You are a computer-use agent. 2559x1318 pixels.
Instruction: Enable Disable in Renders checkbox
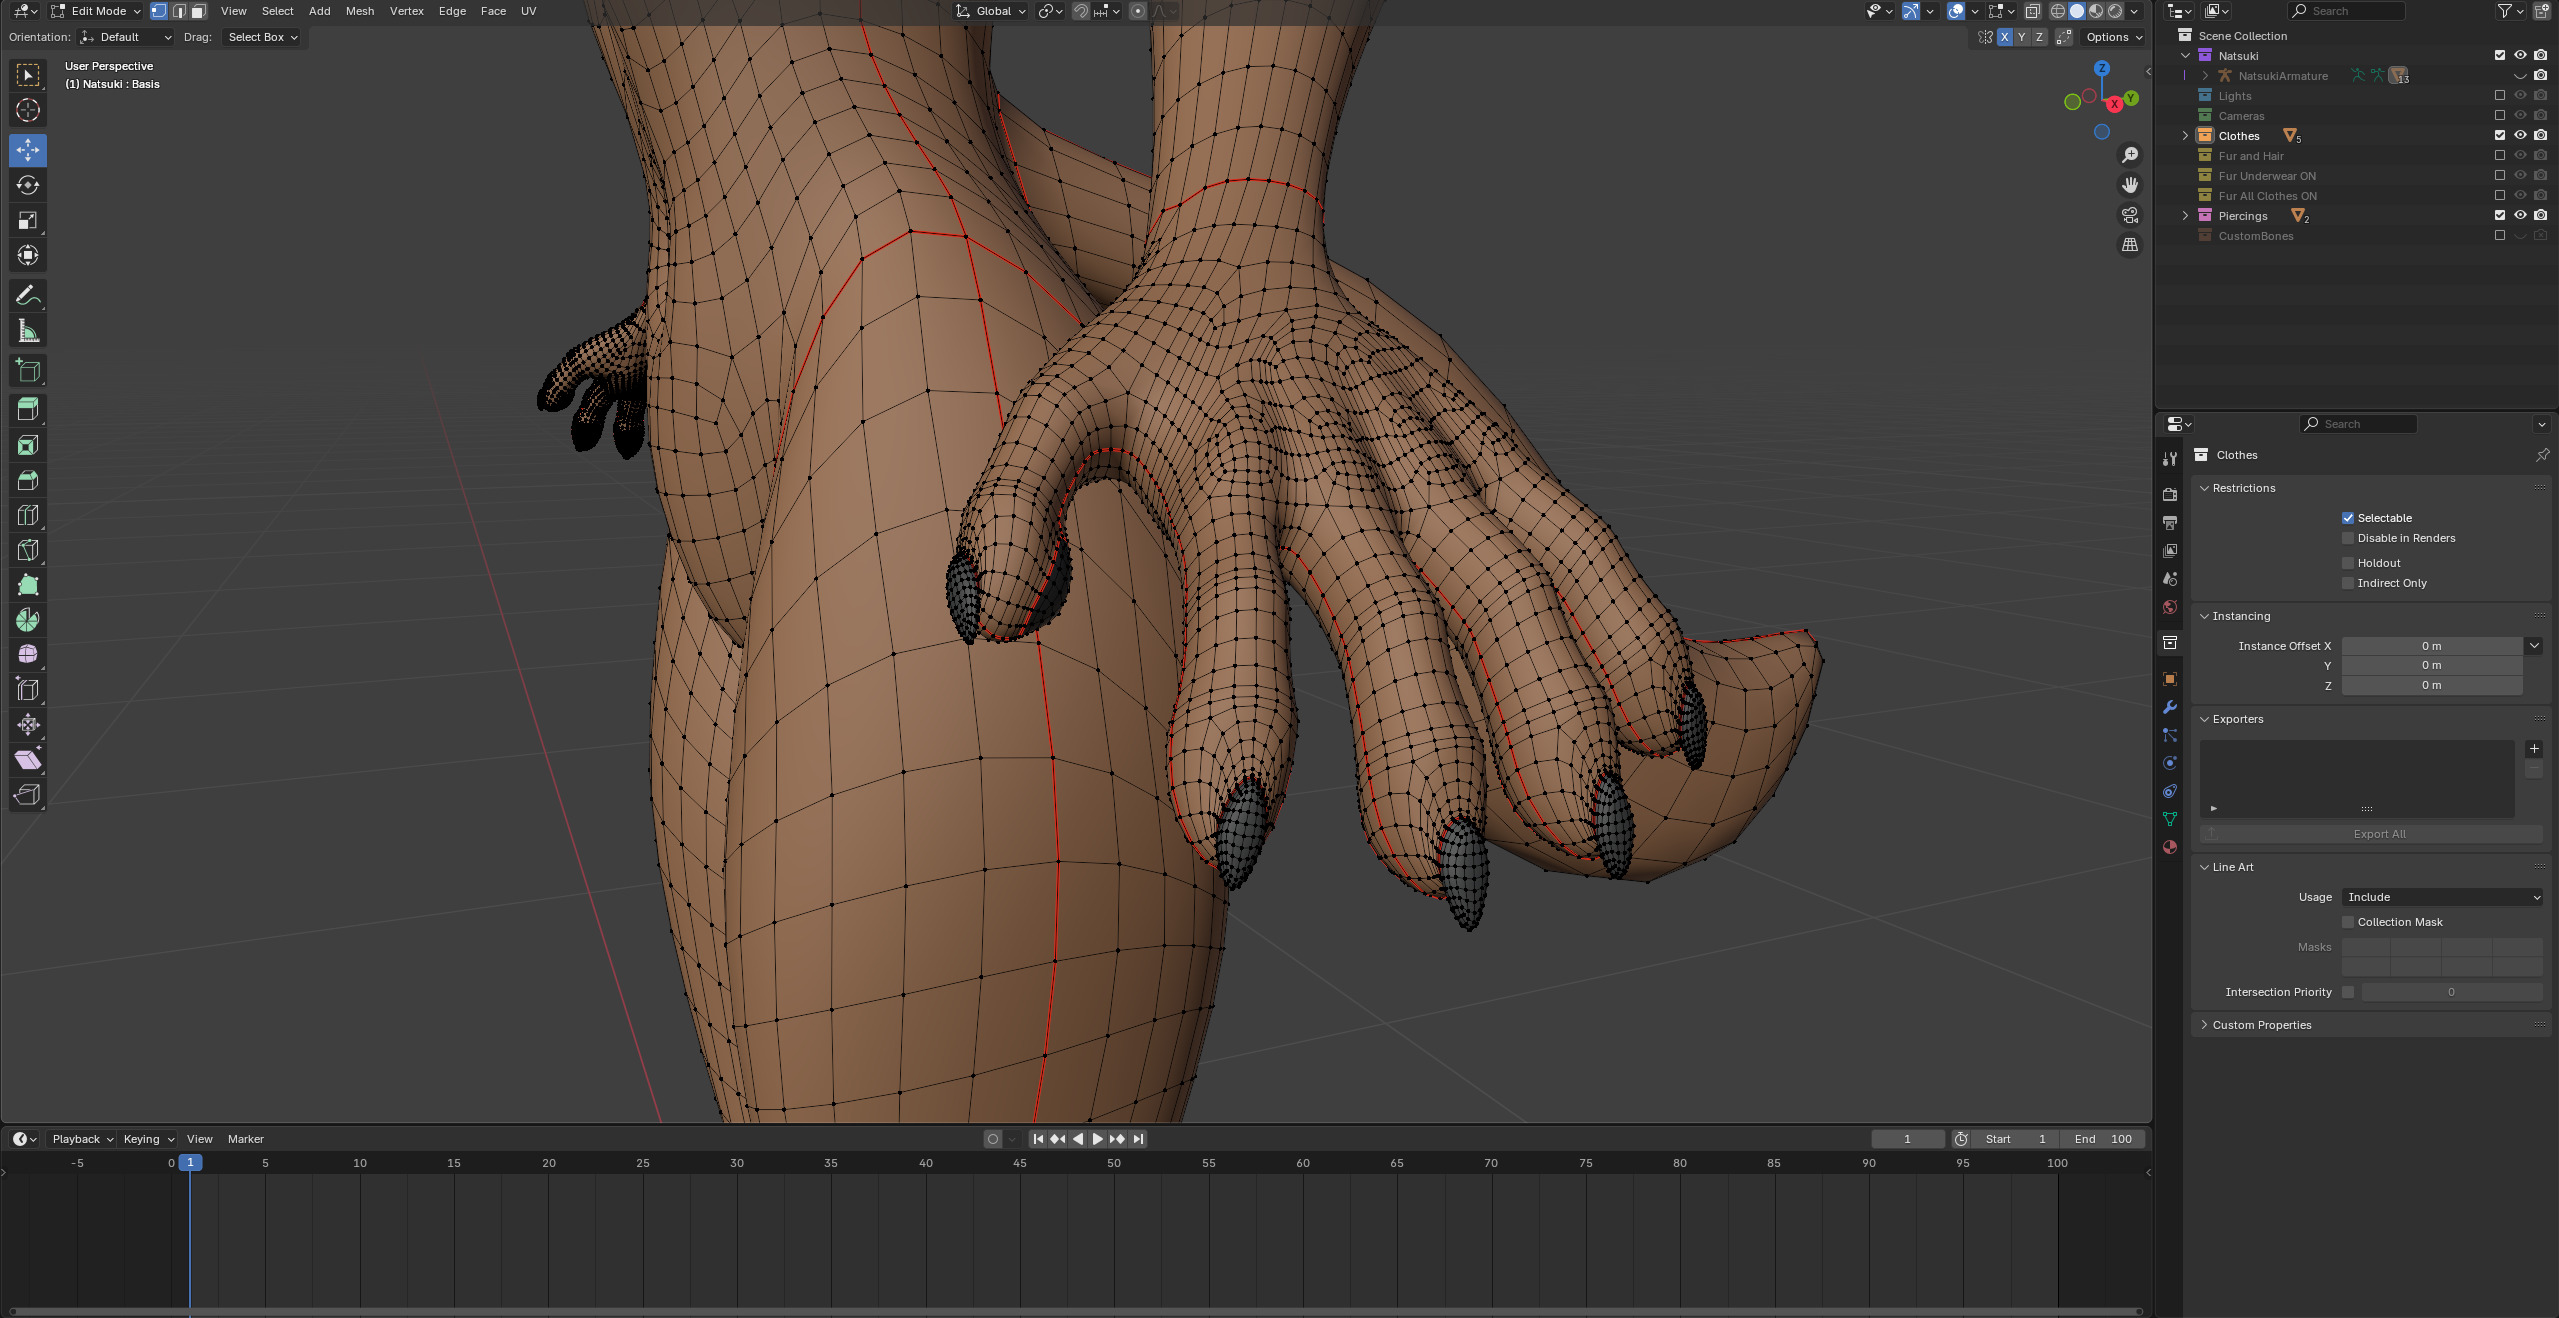2348,538
